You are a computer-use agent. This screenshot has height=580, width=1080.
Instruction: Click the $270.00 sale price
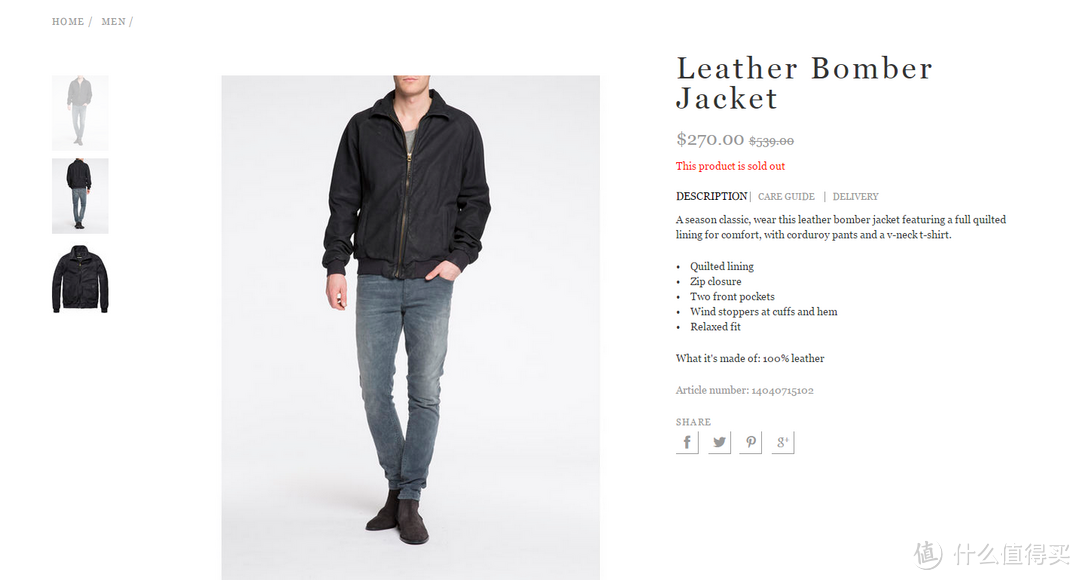709,140
